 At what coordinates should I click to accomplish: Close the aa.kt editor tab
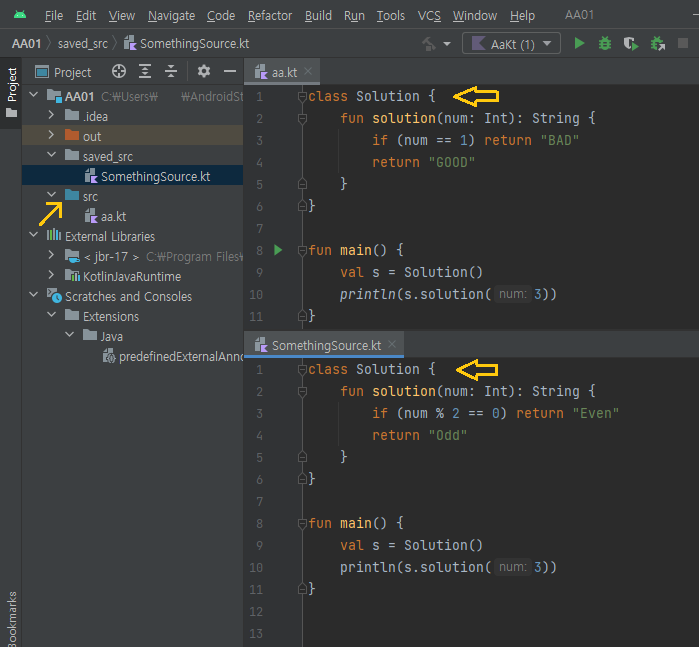pyautogui.click(x=308, y=71)
